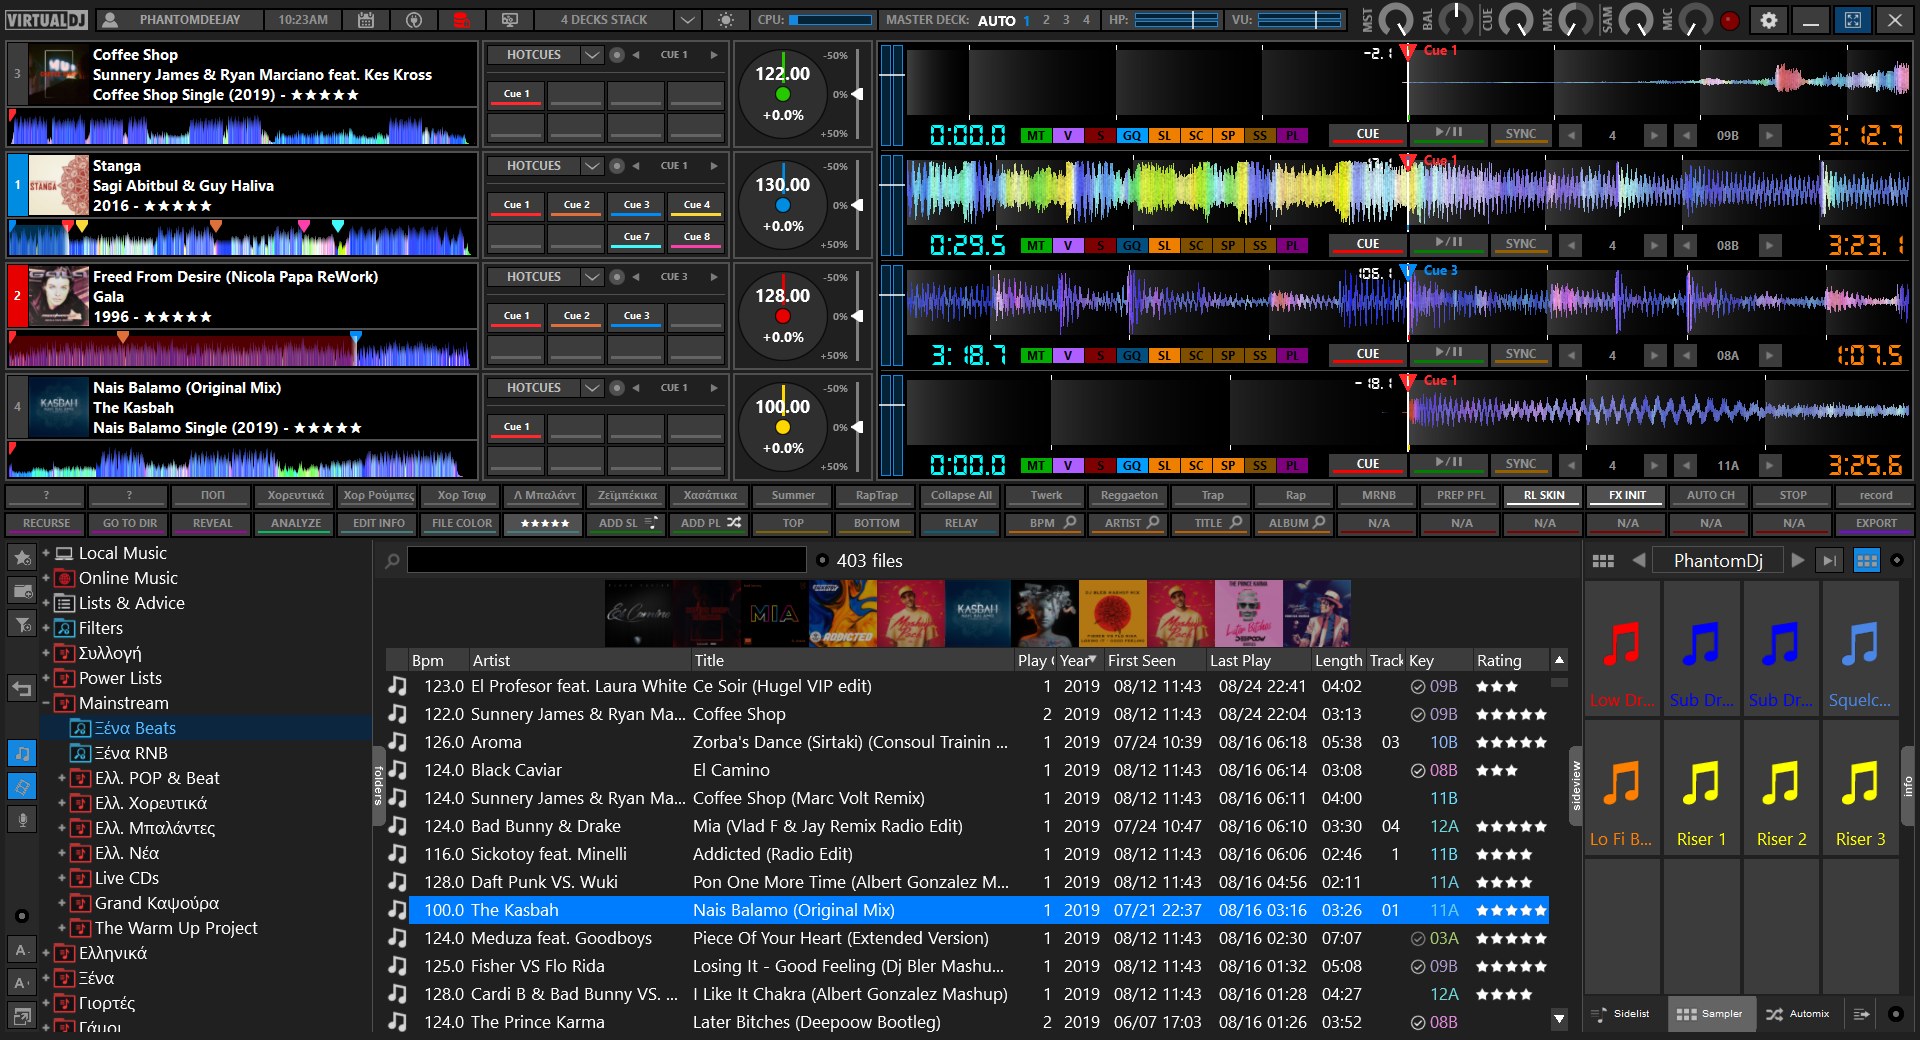
Task: Open the 4 DECKS STACK layout dropdown
Action: click(687, 20)
